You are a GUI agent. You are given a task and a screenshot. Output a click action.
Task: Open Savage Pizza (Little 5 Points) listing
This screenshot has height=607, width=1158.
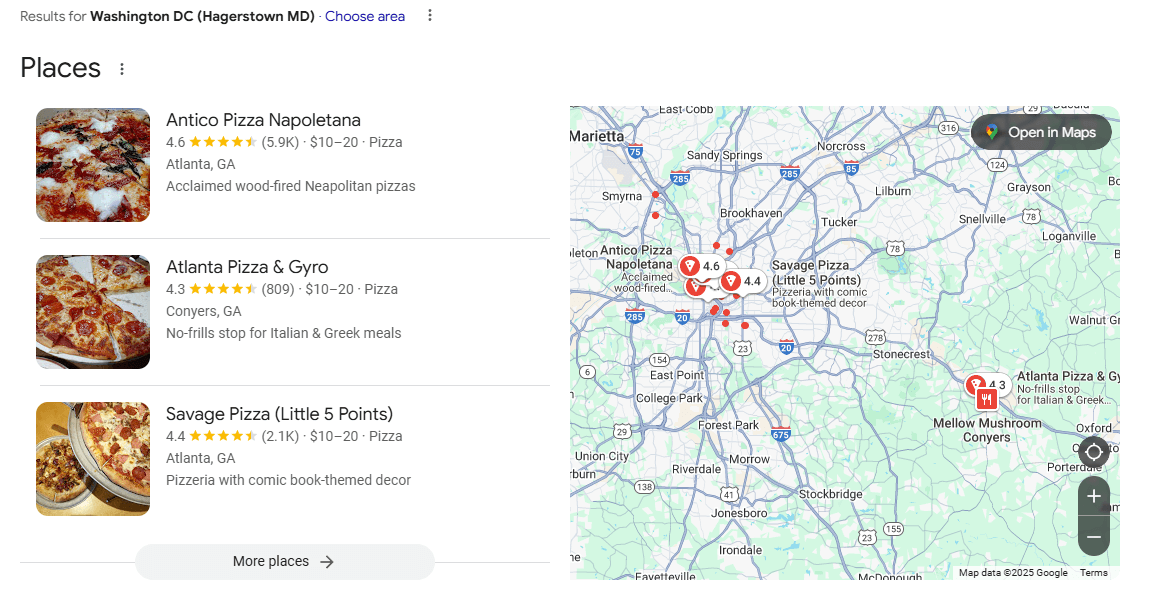[x=279, y=414]
